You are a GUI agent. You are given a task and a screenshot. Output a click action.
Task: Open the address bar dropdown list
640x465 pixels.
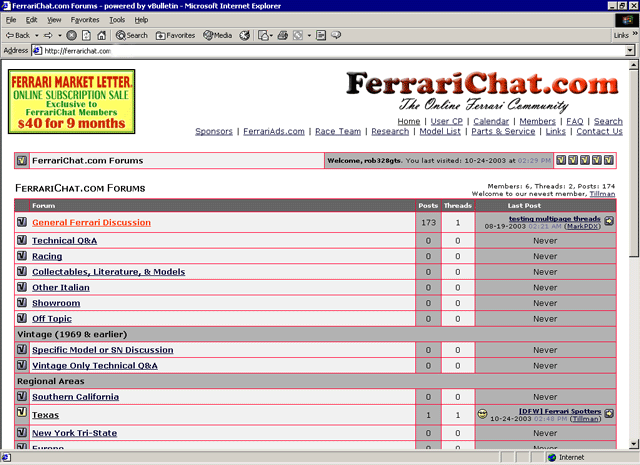(630, 51)
